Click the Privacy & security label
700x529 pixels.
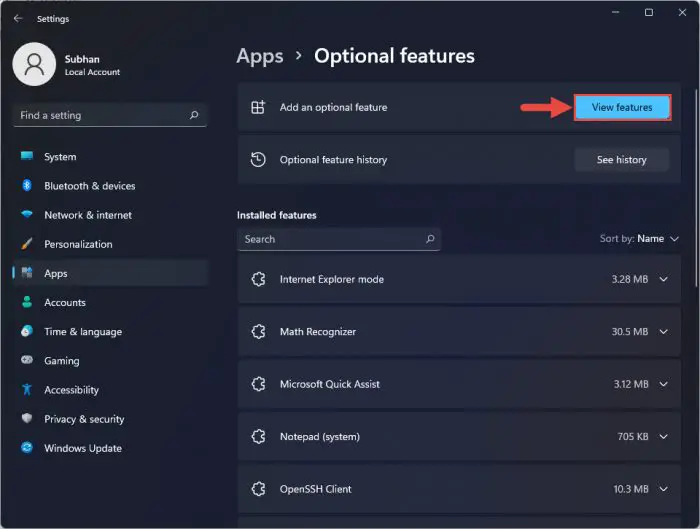[84, 419]
